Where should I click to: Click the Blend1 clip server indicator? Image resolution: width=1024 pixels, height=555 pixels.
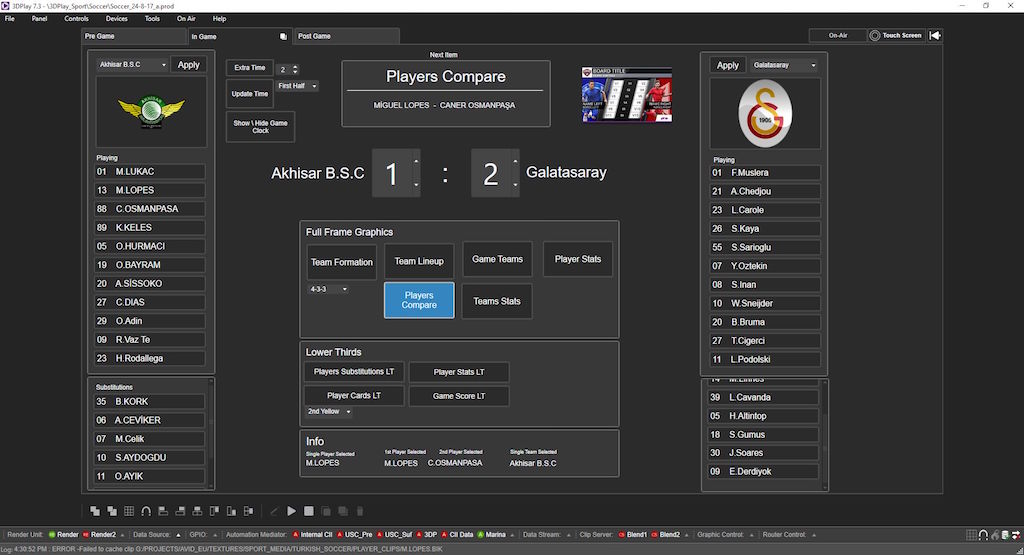633,534
